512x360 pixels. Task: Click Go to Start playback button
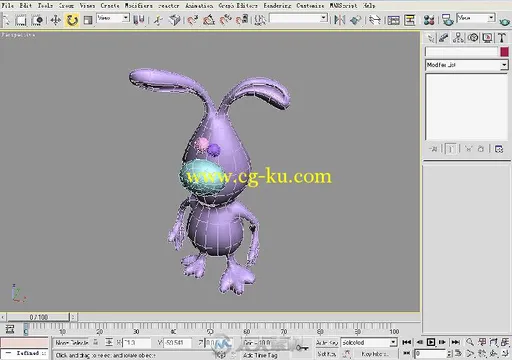tap(407, 342)
